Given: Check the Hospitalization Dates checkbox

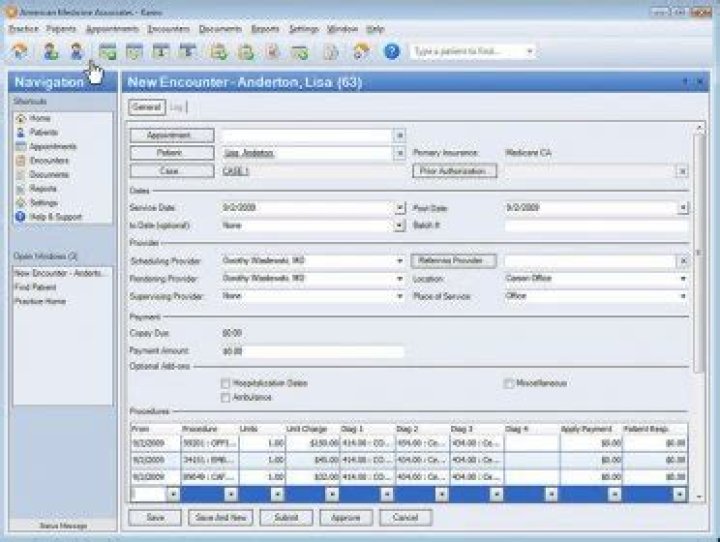Looking at the screenshot, I should coord(225,383).
